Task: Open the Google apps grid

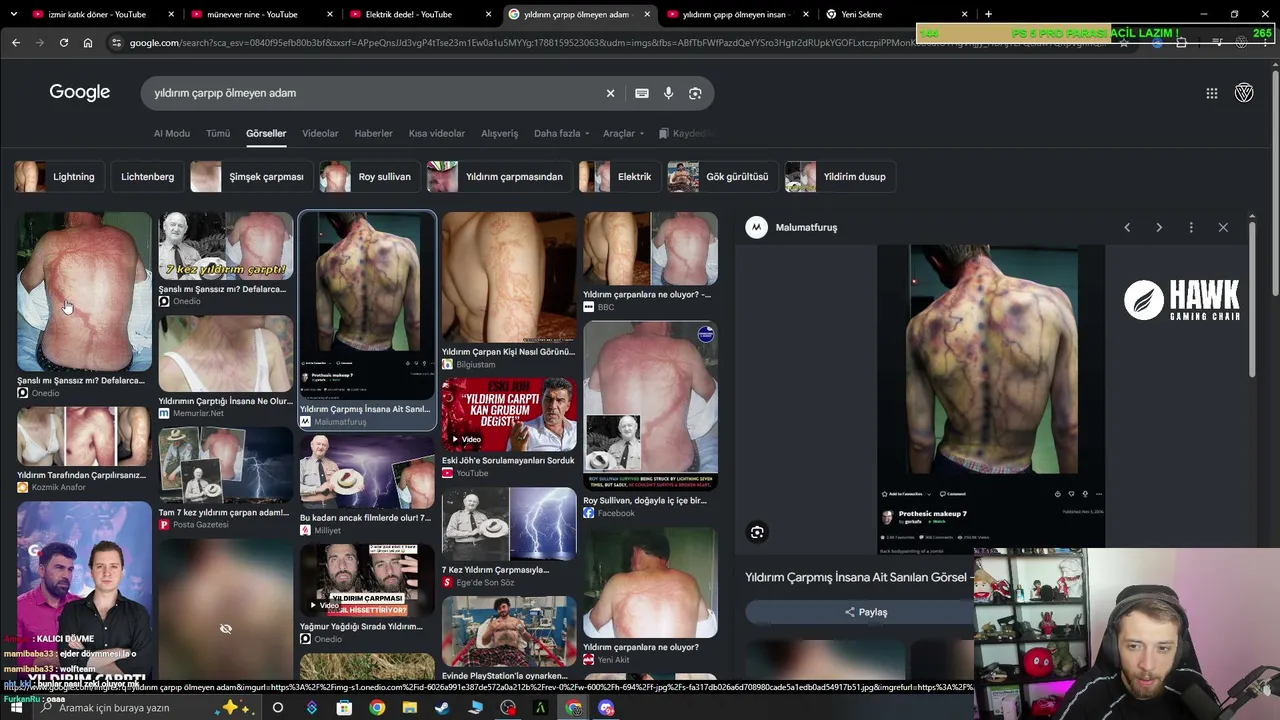Action: [1212, 93]
